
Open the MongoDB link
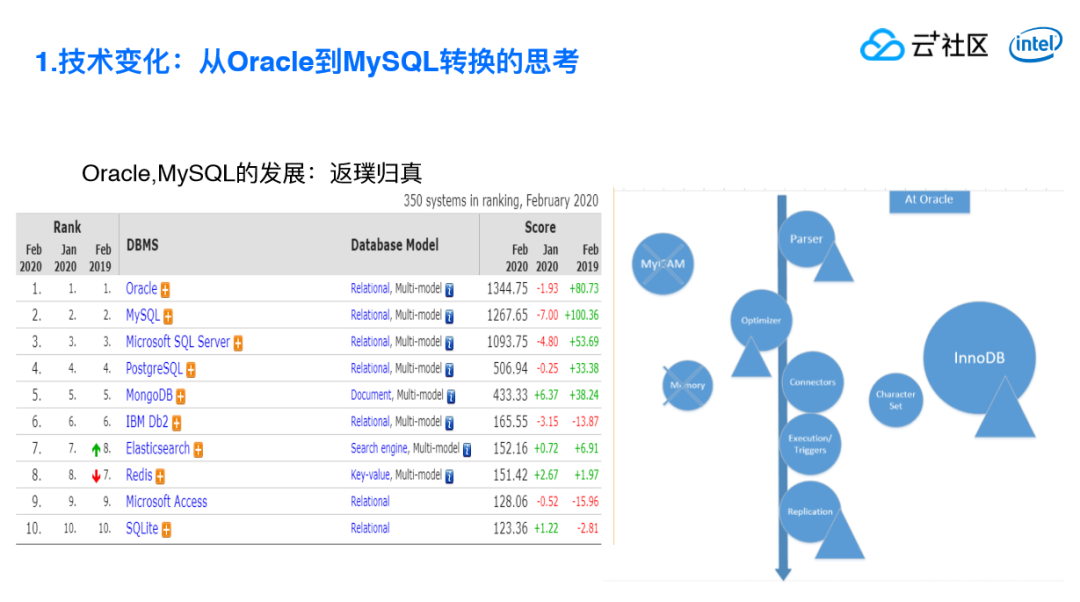click(x=149, y=395)
